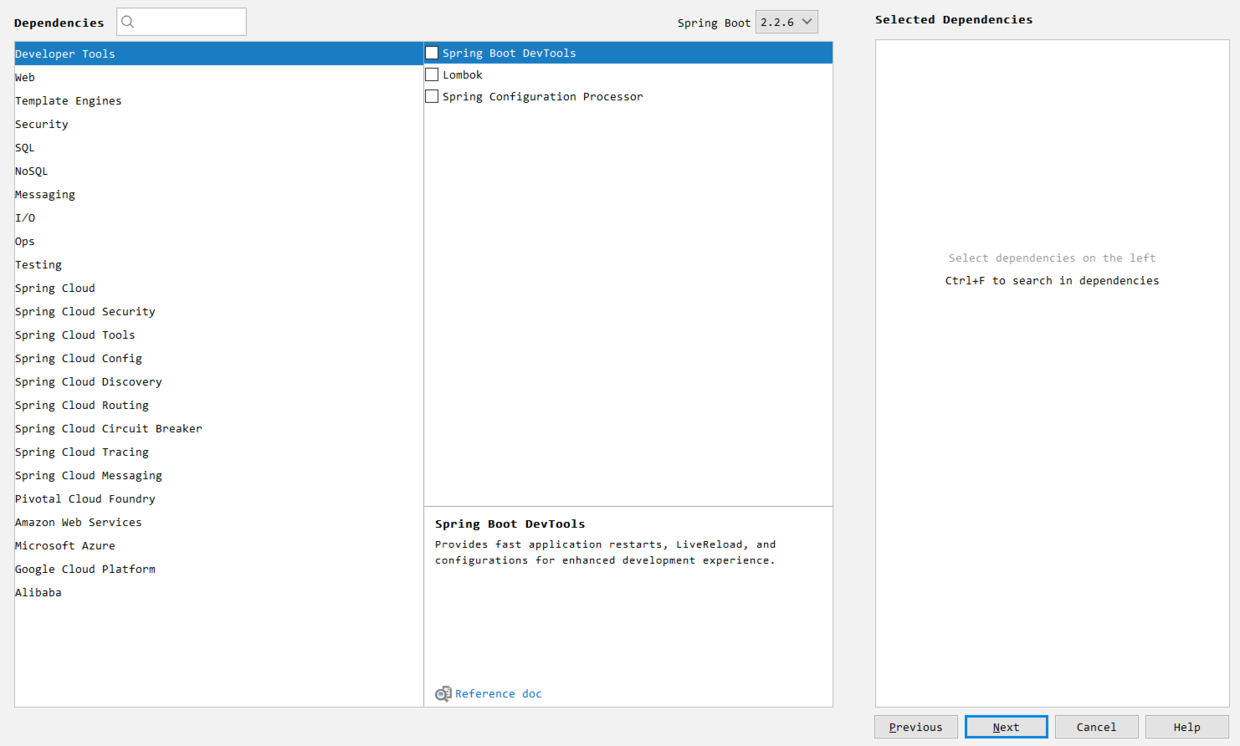
Task: Choose Amazon Web Services category
Action: [x=219, y=522]
